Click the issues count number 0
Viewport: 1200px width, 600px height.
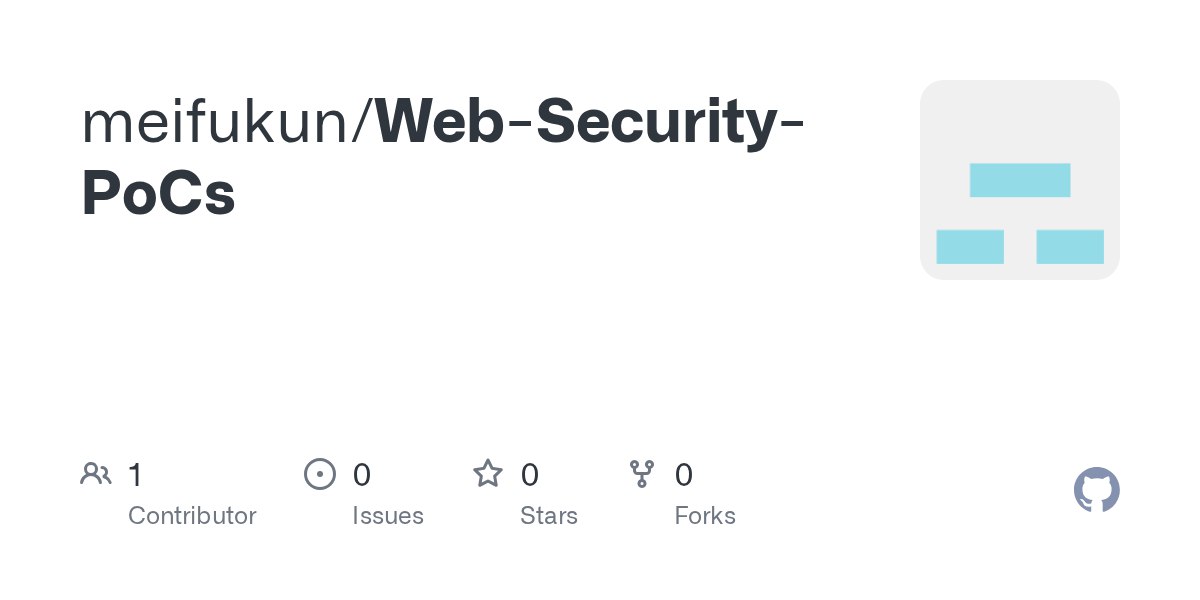(362, 474)
